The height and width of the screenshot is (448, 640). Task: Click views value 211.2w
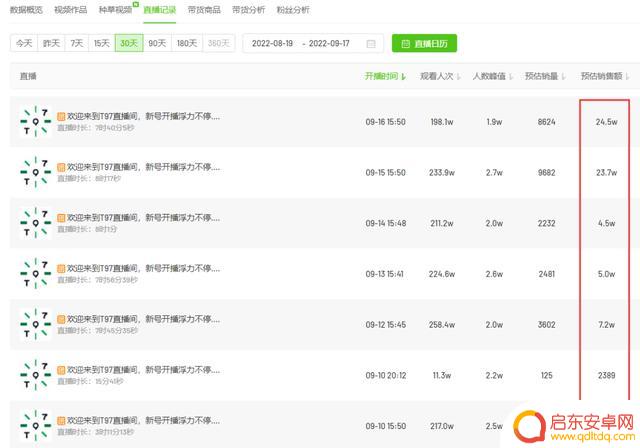(x=442, y=223)
